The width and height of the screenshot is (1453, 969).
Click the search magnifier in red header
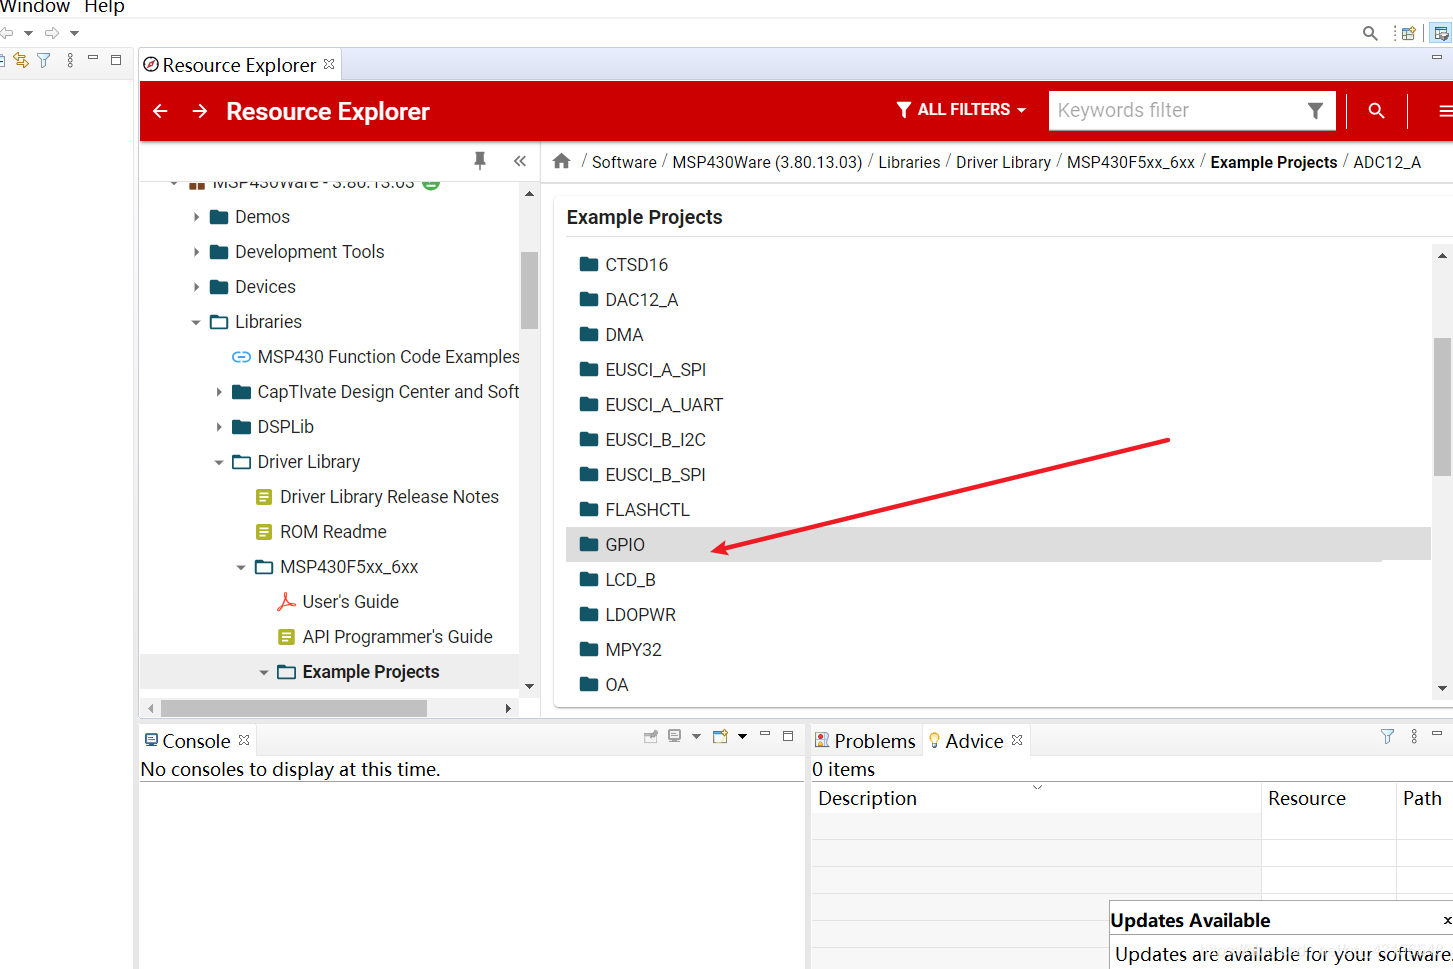pos(1376,111)
